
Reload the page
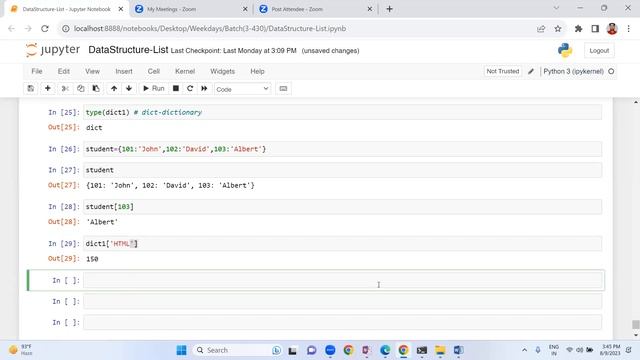click(45, 29)
